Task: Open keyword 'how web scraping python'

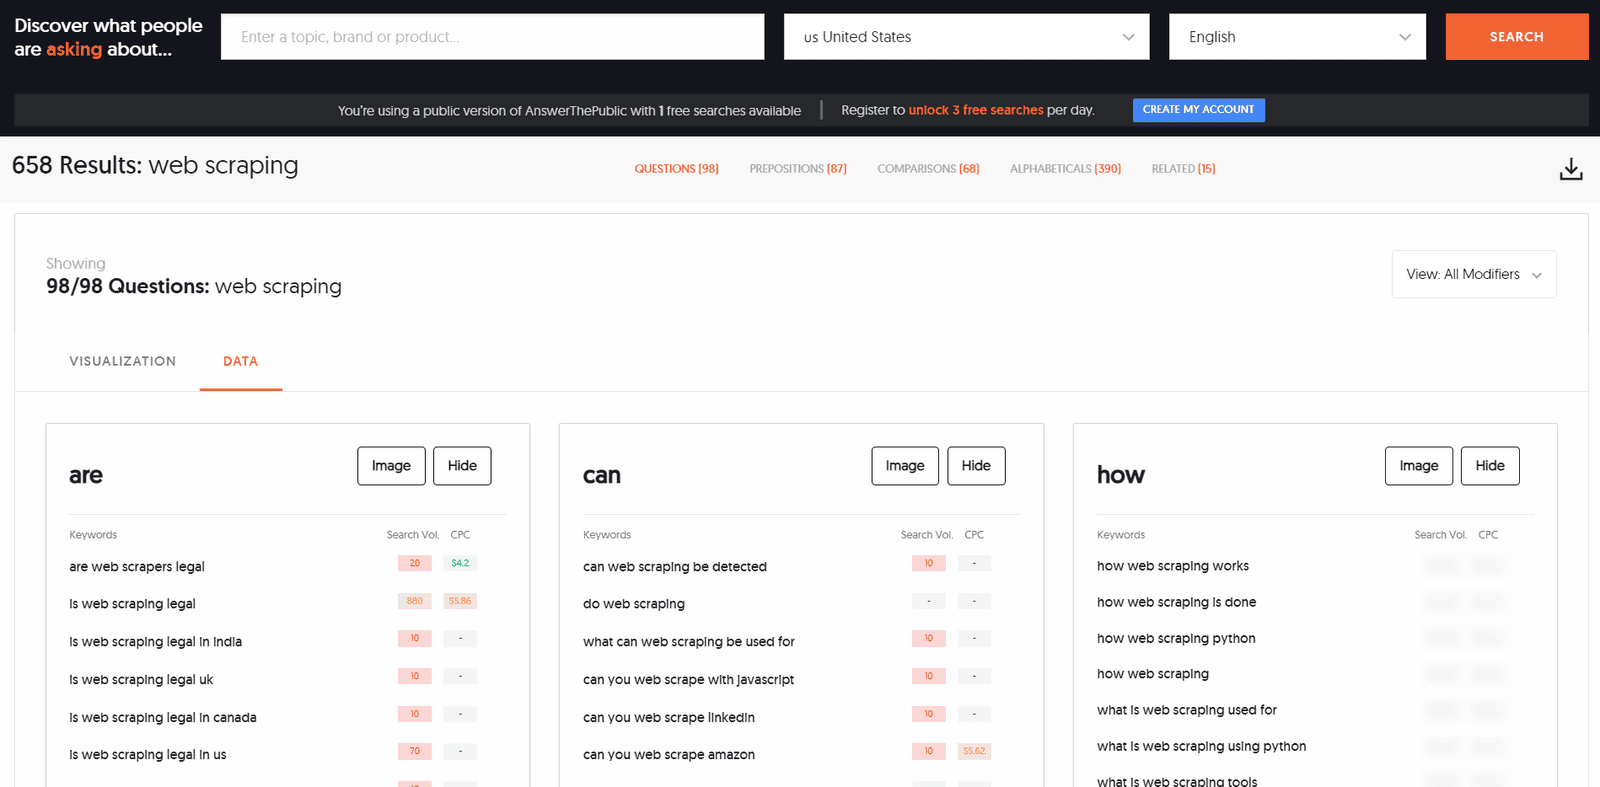Action: click(x=1176, y=638)
